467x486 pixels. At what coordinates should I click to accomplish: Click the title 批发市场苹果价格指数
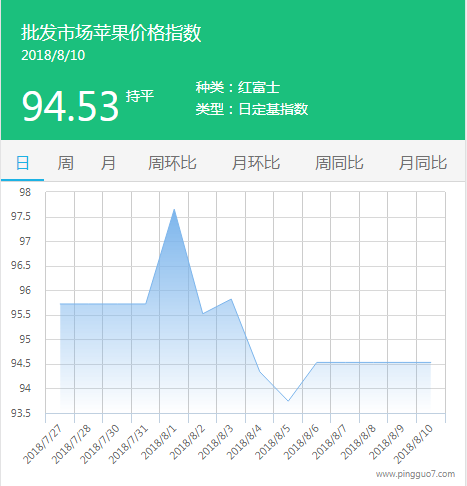pyautogui.click(x=111, y=33)
